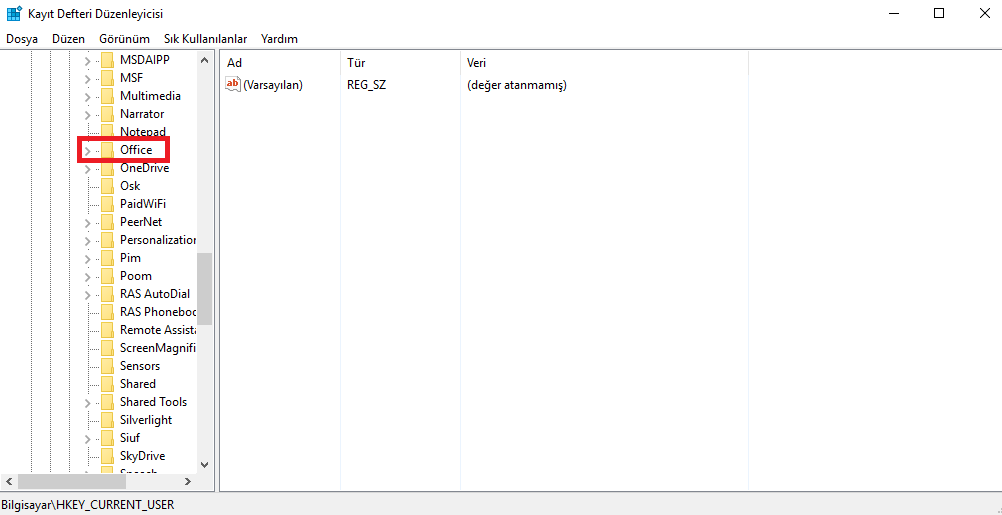Select the Multimedia folder icon
The image size is (1002, 515).
click(x=107, y=96)
